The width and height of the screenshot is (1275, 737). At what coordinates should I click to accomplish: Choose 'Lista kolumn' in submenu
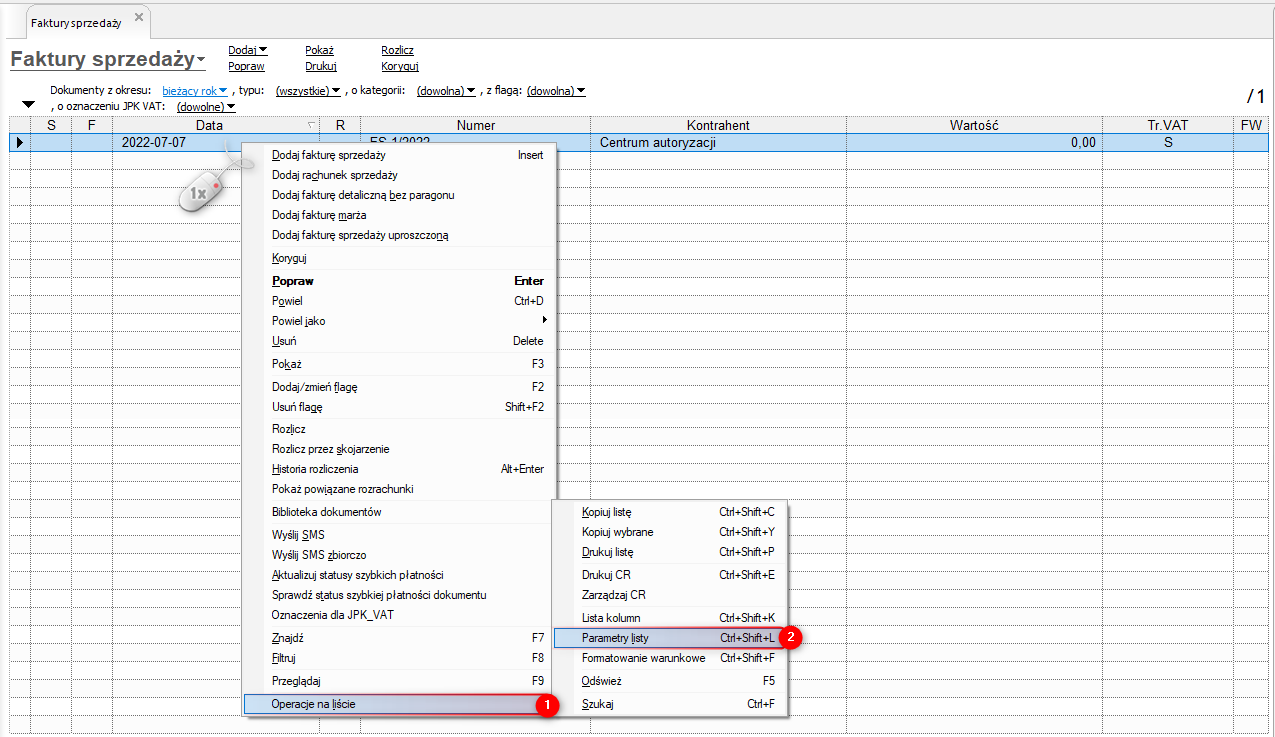[x=670, y=618]
